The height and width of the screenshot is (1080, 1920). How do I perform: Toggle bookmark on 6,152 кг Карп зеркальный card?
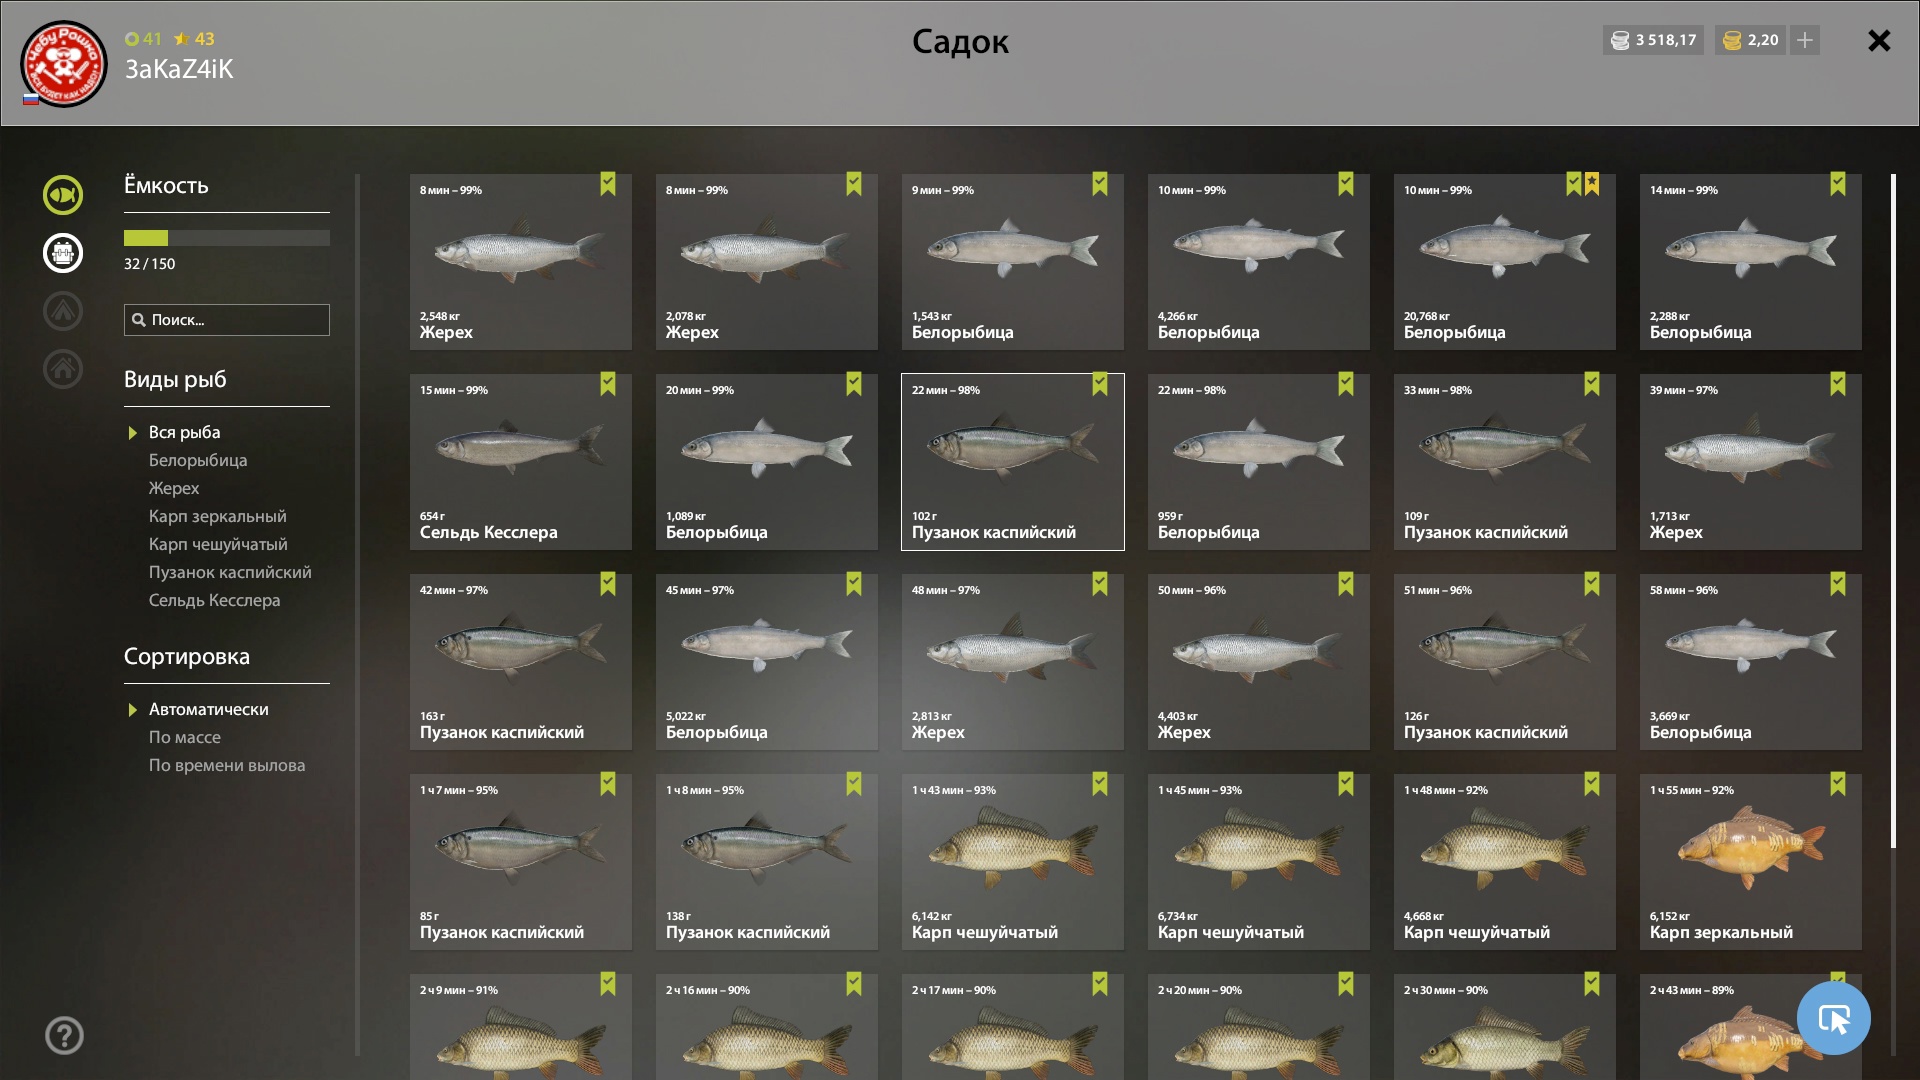point(1838,784)
